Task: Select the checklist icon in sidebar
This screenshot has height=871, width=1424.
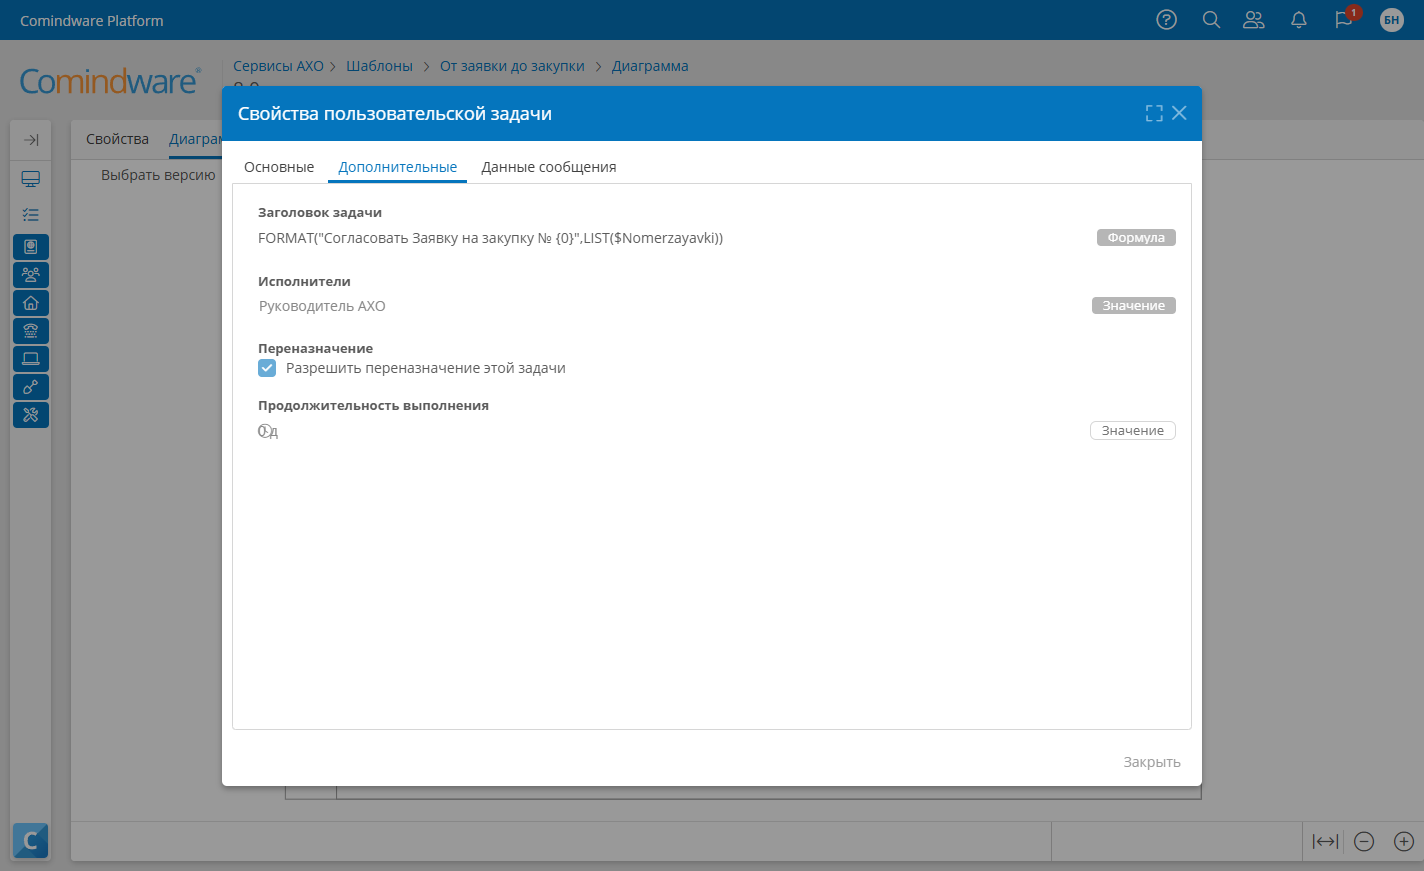Action: click(x=31, y=214)
